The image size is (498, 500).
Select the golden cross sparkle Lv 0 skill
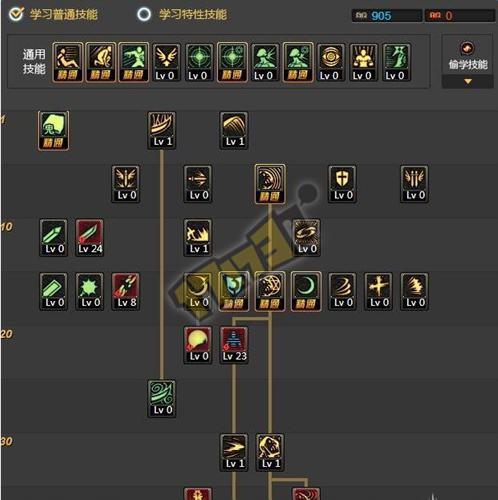378,292
